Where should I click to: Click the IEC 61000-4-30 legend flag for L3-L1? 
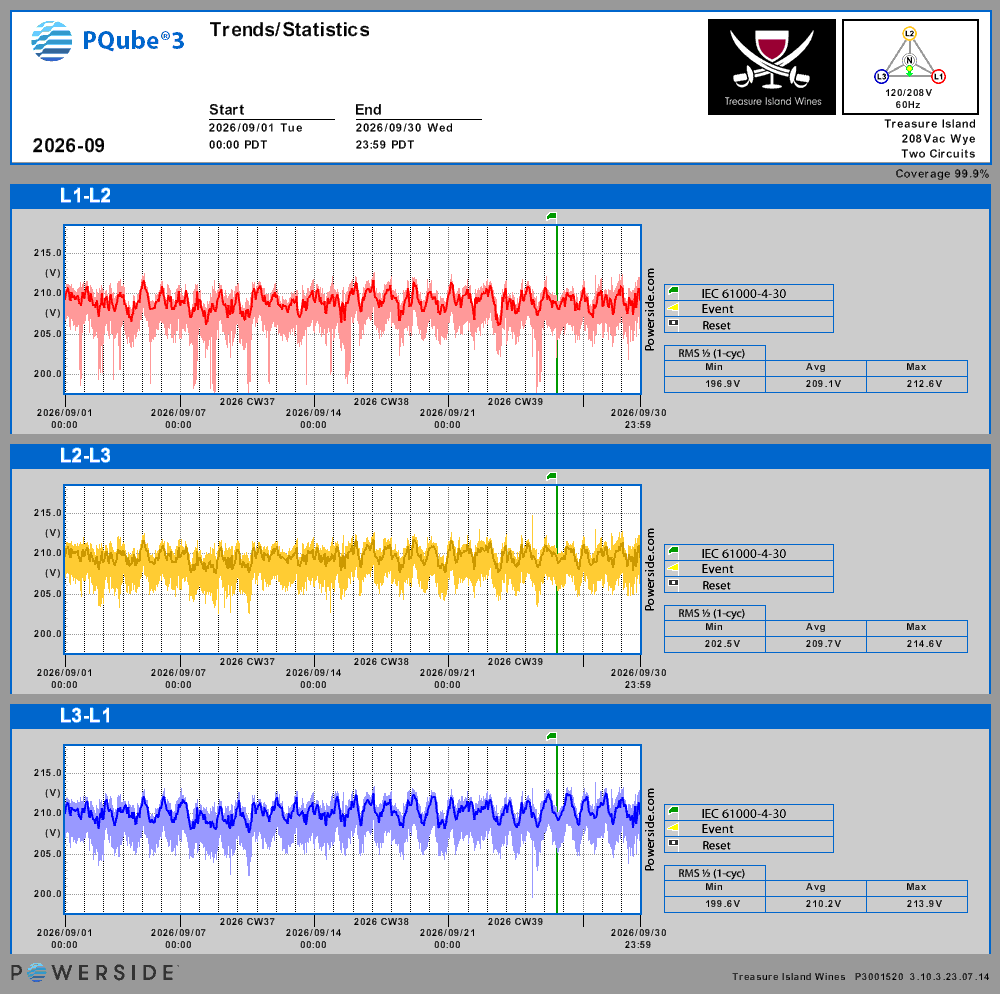[673, 812]
